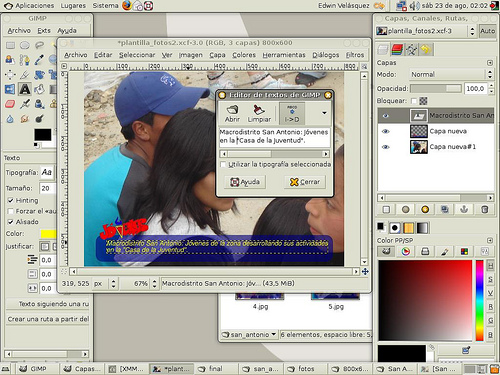Create a new layer in Capas panel
500x375 pixels.
click(x=386, y=209)
